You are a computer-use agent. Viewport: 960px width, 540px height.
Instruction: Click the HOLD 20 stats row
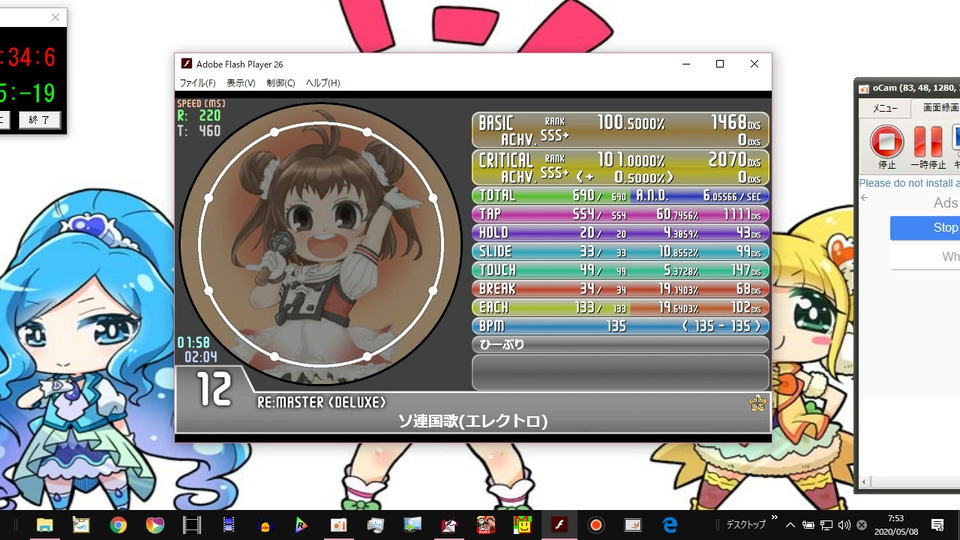click(x=620, y=233)
